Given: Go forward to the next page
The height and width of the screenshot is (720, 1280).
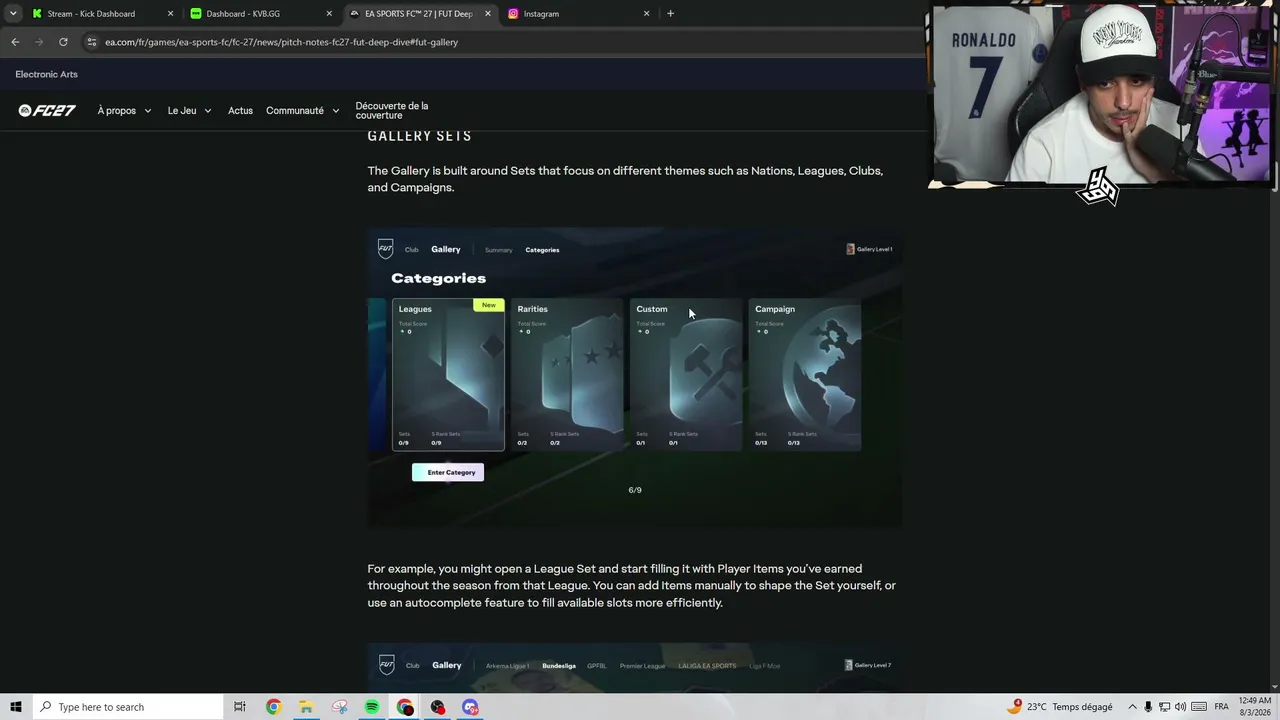Looking at the screenshot, I should 39,42.
